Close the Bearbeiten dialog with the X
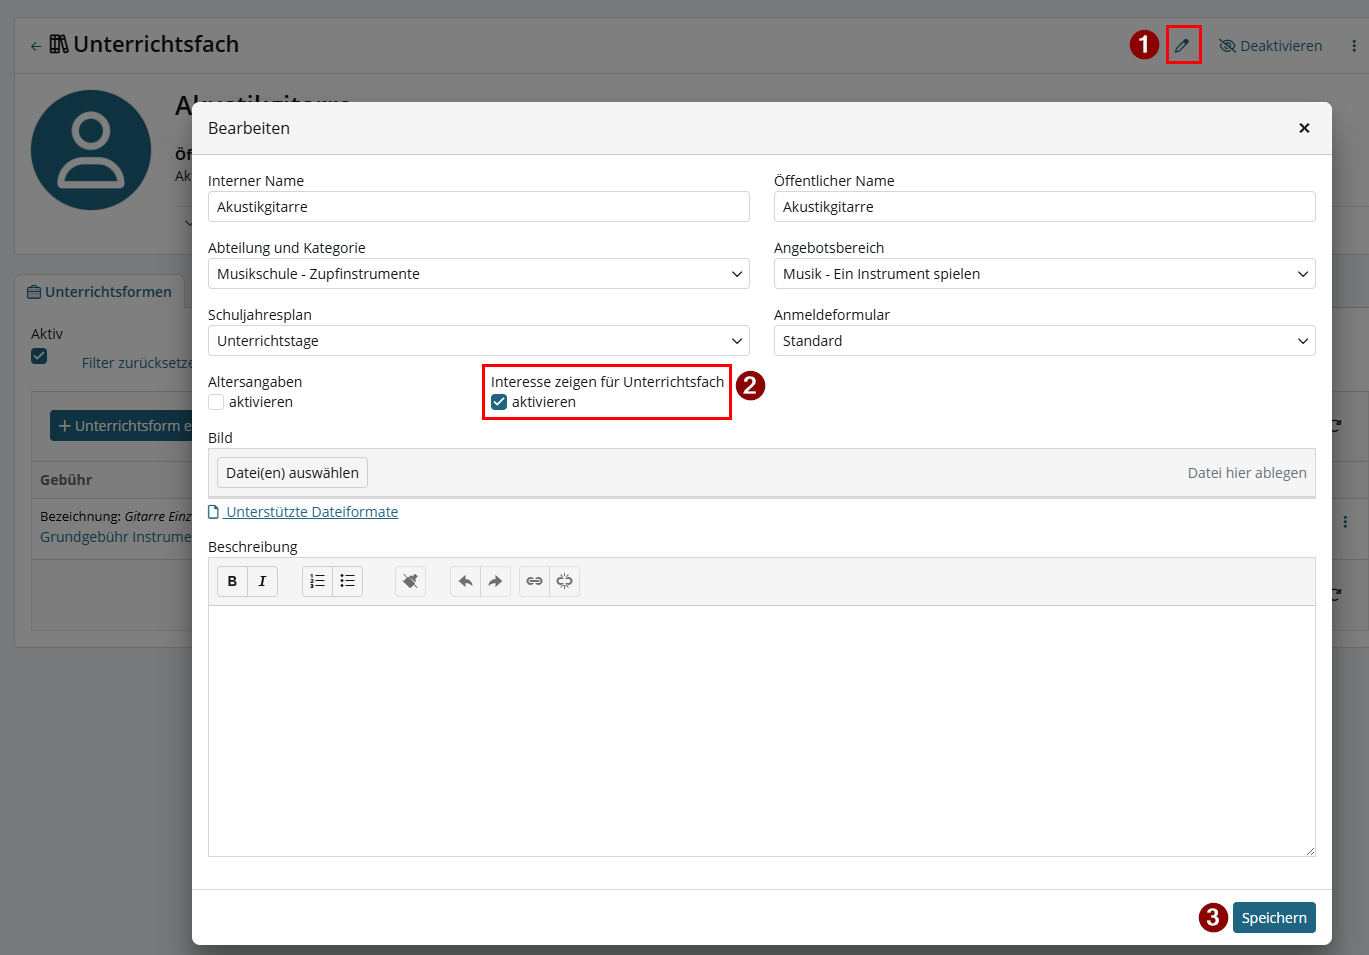This screenshot has height=955, width=1369. click(x=1304, y=128)
